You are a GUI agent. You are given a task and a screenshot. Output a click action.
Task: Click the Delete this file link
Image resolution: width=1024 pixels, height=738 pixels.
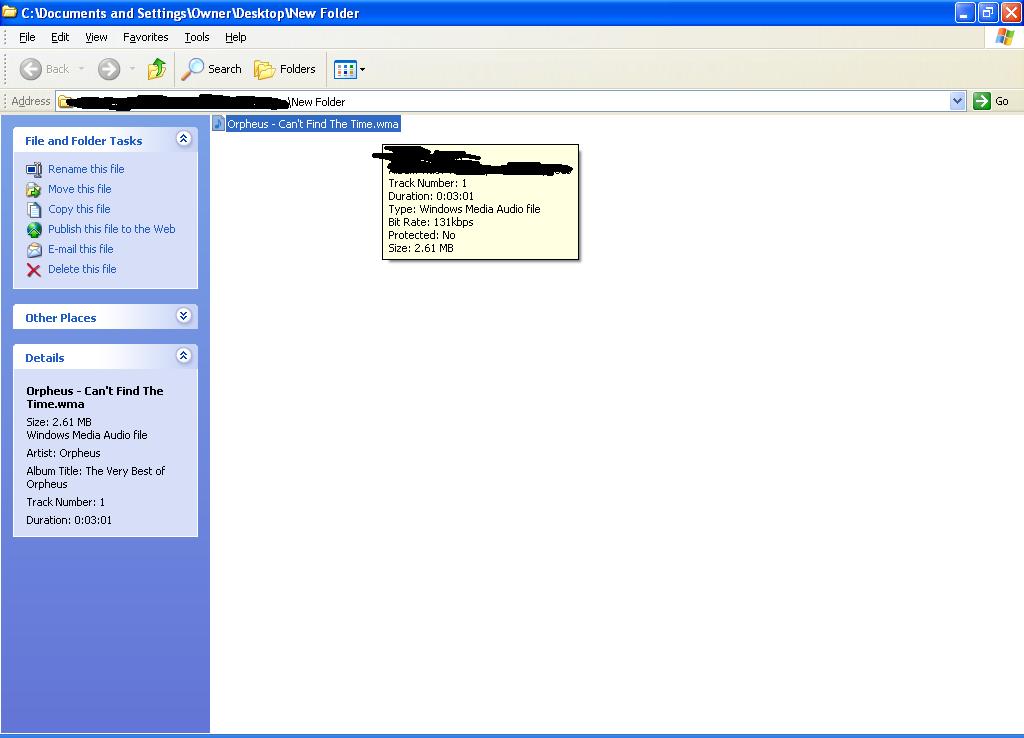[x=82, y=269]
